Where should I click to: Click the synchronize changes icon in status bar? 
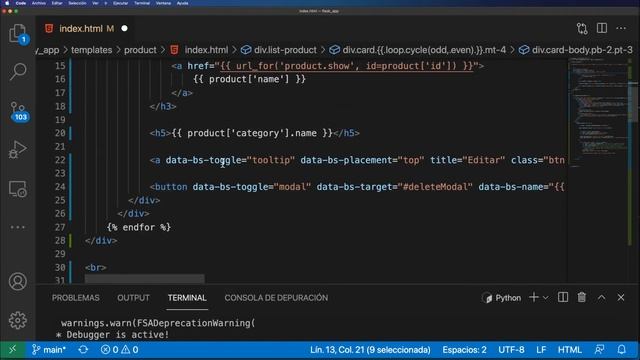(x=83, y=350)
